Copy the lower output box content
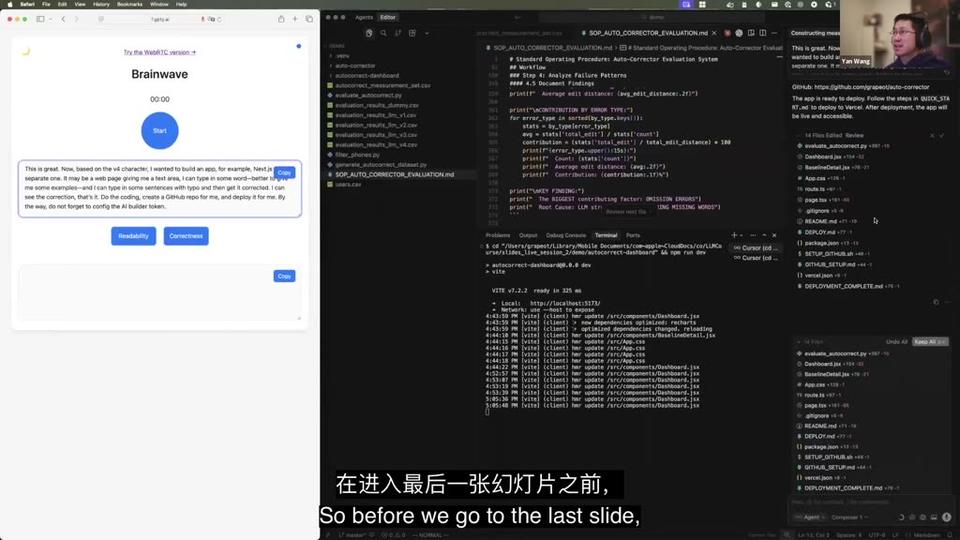This screenshot has width=960, height=540. click(x=284, y=276)
